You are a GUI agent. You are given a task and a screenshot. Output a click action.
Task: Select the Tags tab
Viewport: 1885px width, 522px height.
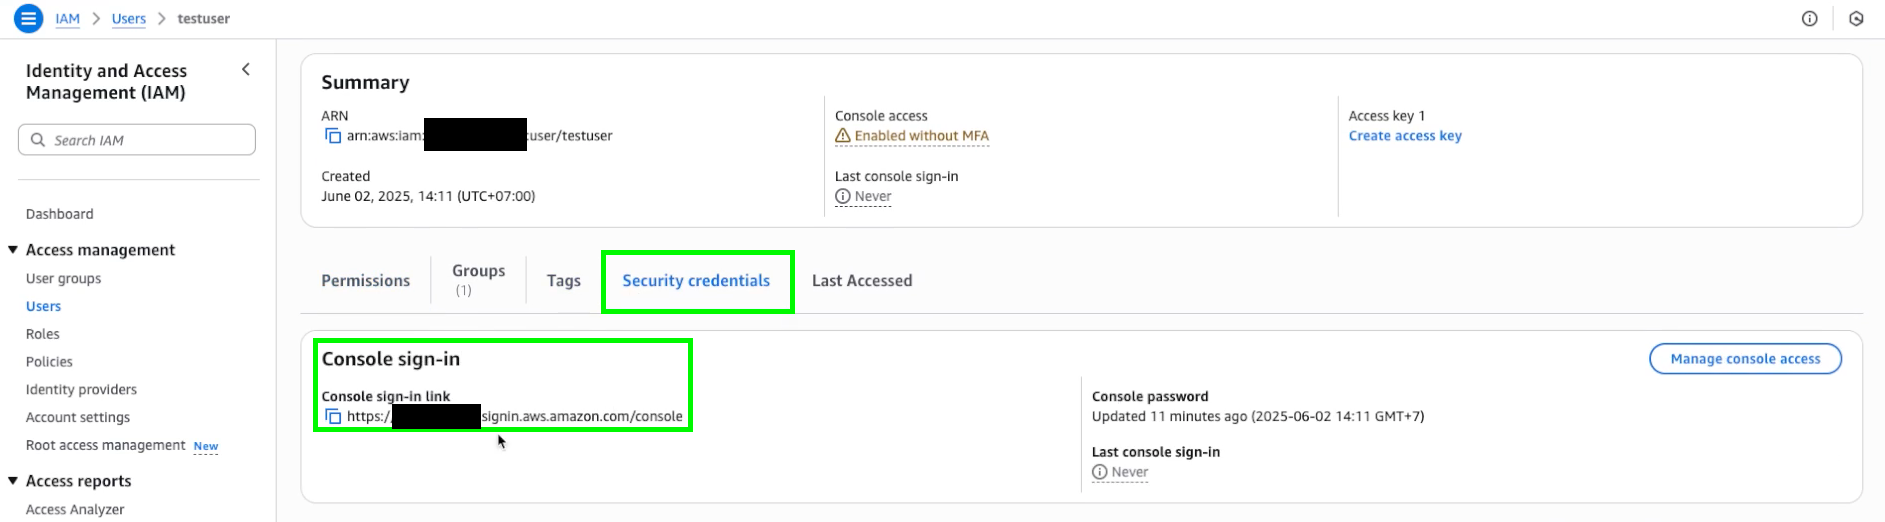coord(564,281)
